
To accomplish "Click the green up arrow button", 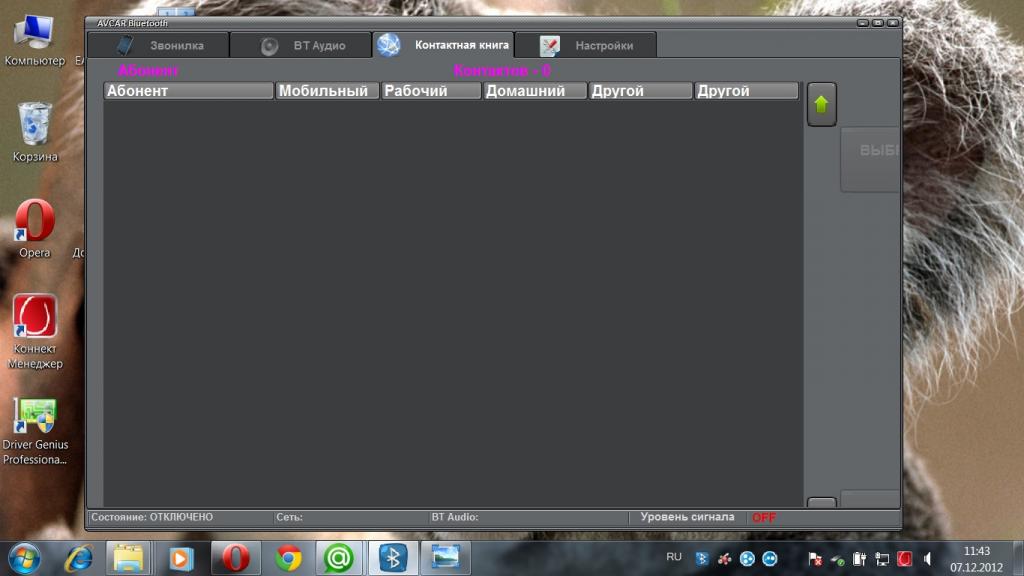I will (x=821, y=104).
